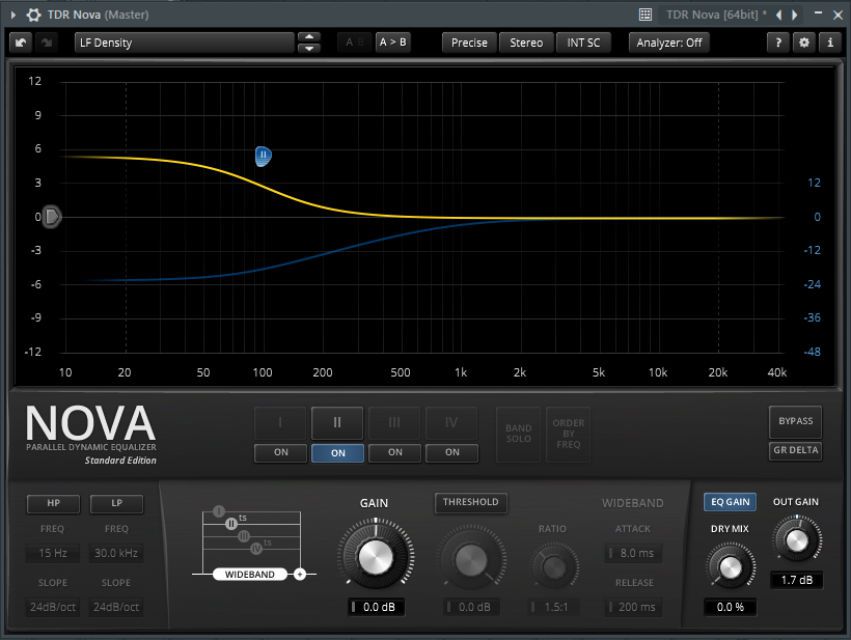The width and height of the screenshot is (851, 640).
Task: Toggle the GR DELTA button
Action: [795, 451]
